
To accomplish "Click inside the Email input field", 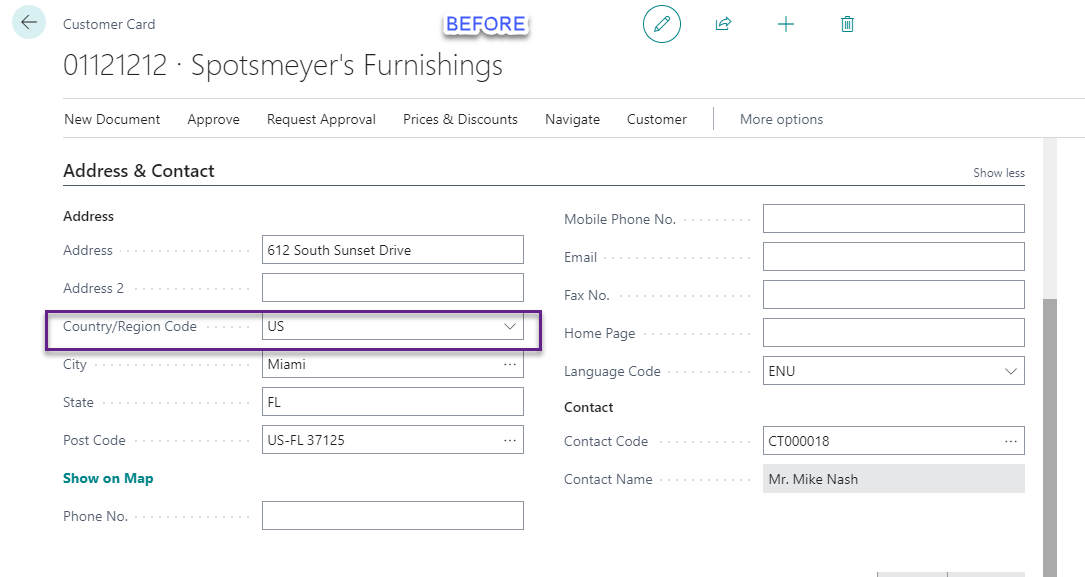I will 893,256.
